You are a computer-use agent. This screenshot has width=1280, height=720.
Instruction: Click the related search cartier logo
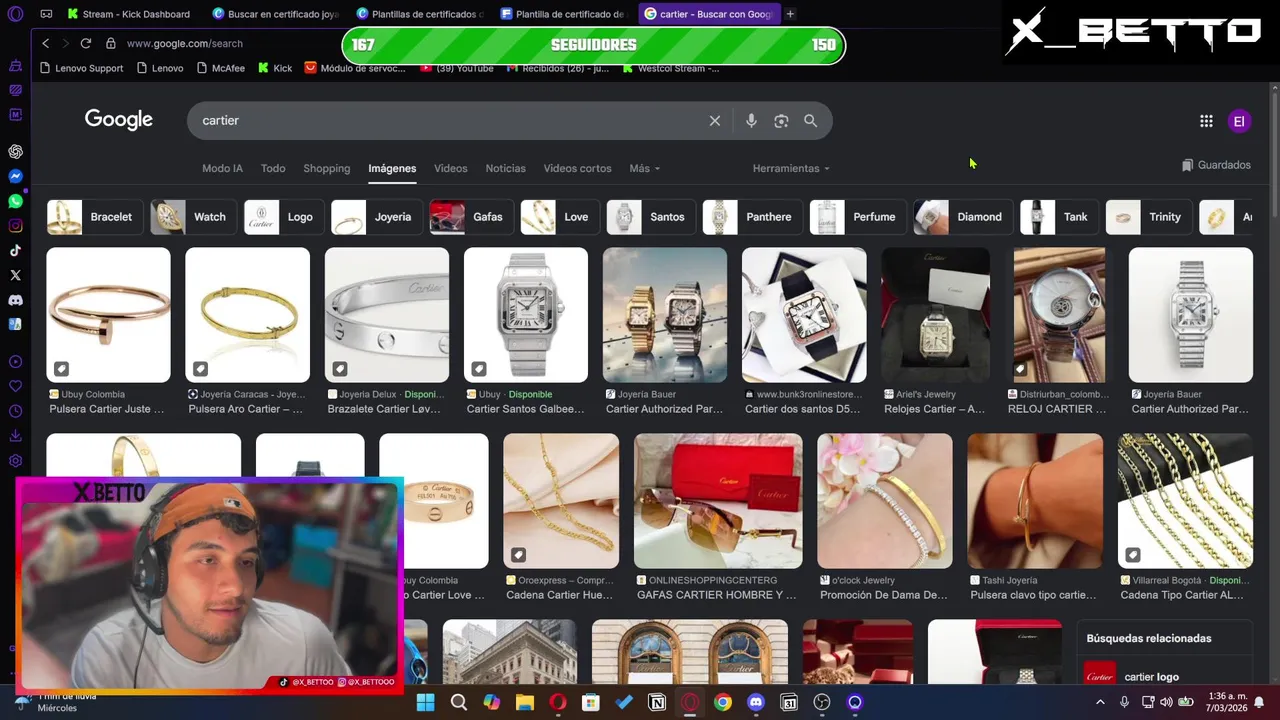click(x=1166, y=676)
